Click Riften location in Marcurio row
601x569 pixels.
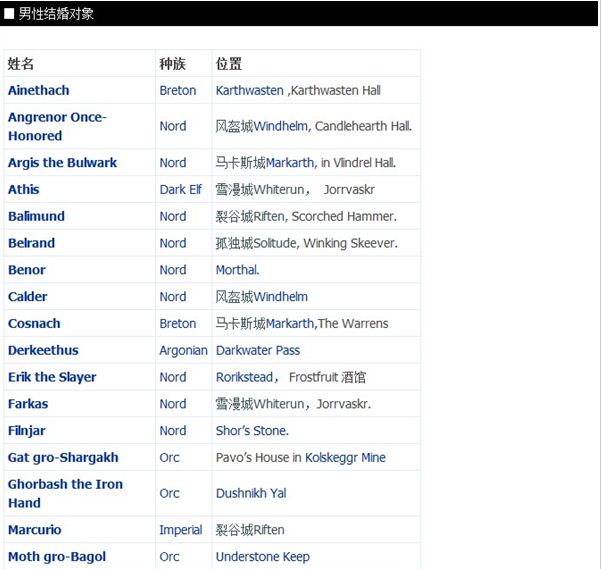point(250,530)
